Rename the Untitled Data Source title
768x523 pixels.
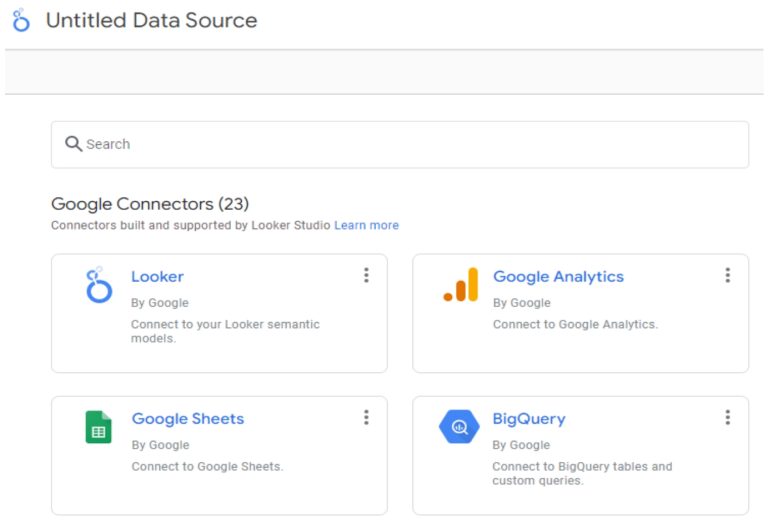coord(151,21)
